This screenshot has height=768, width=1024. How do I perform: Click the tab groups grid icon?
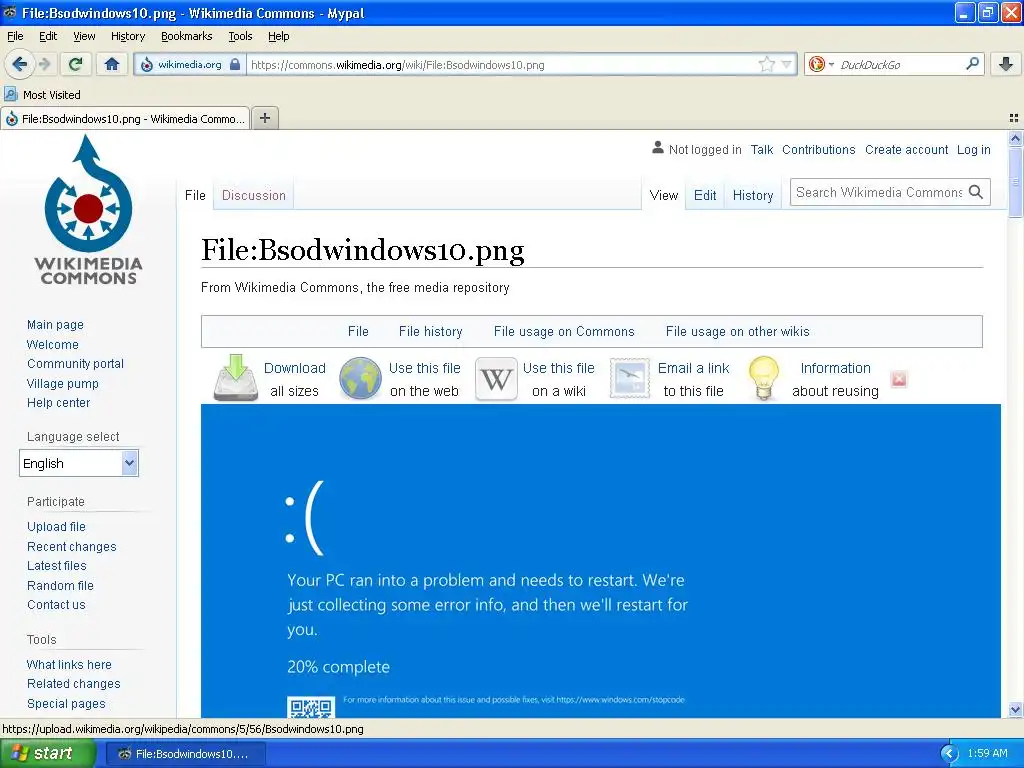[1014, 118]
